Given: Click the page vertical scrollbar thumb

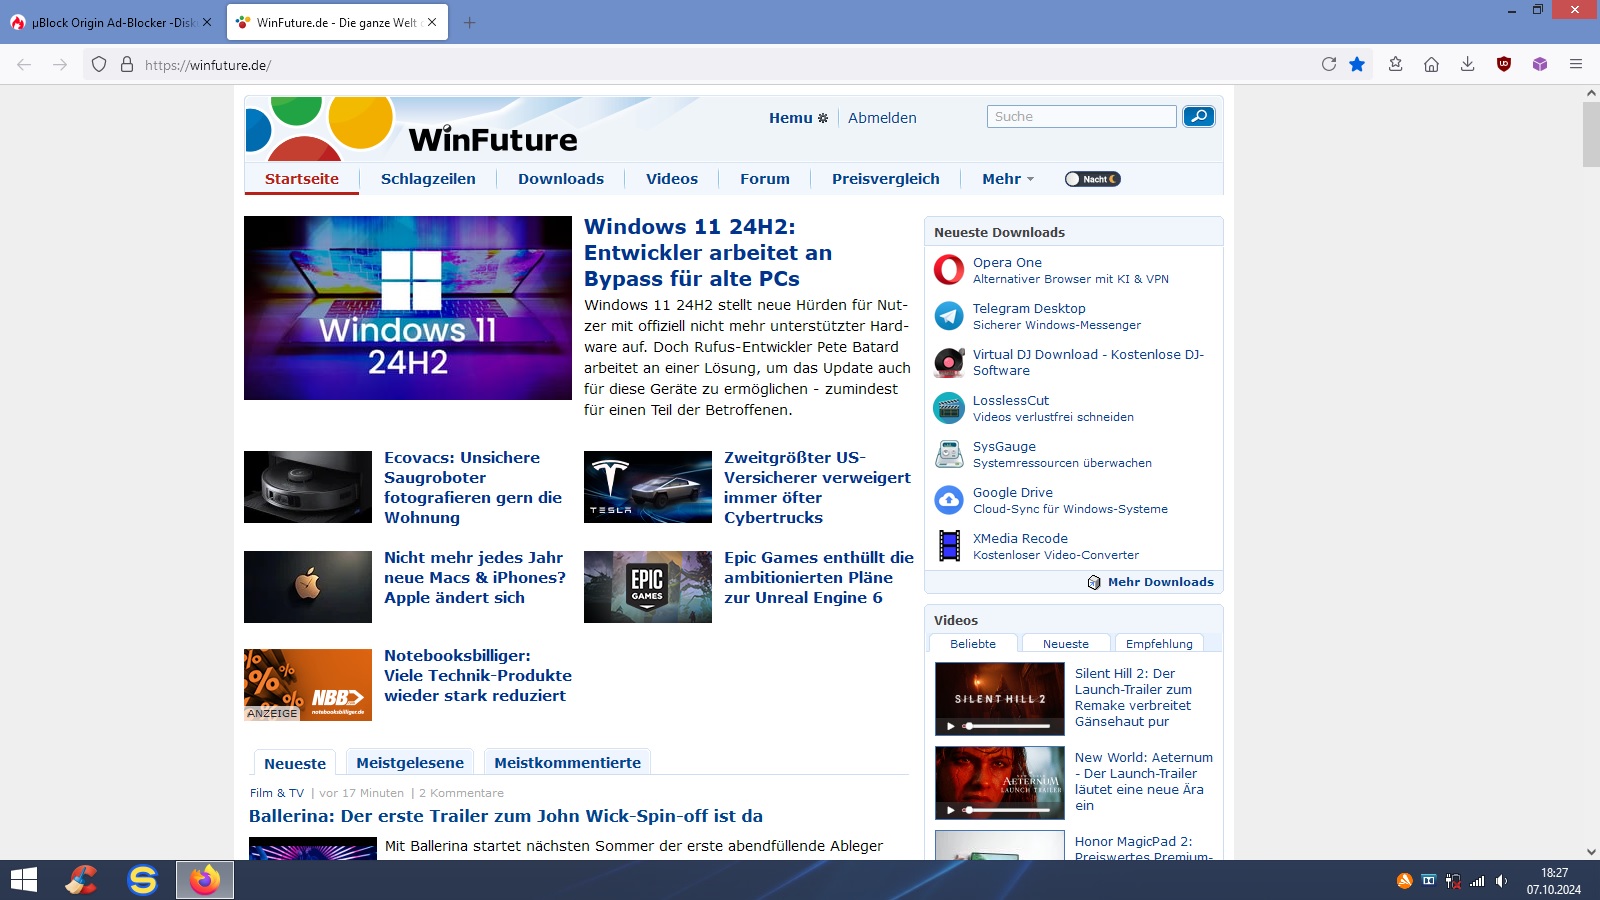Looking at the screenshot, I should click(1591, 134).
